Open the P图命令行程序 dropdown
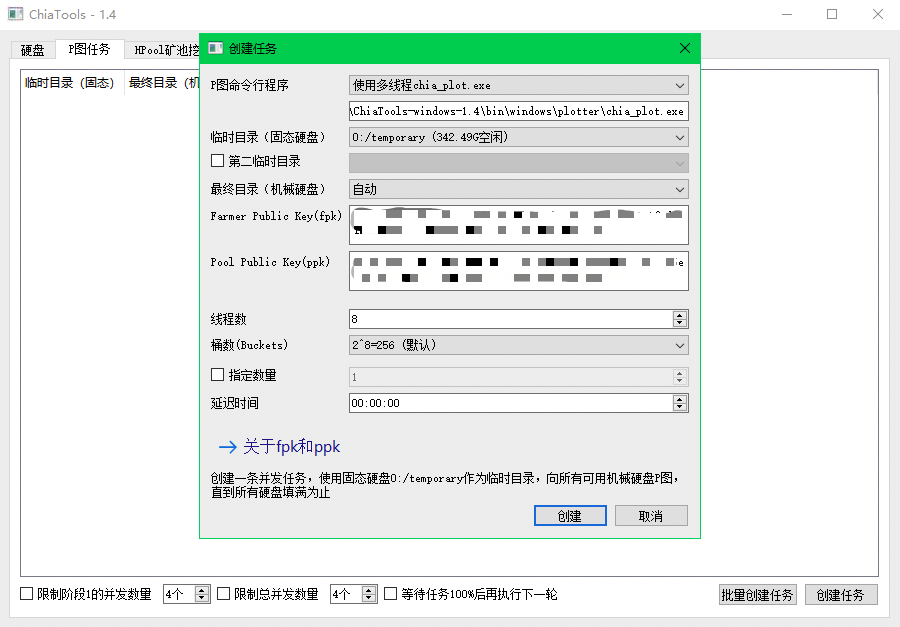This screenshot has height=627, width=900. (518, 86)
